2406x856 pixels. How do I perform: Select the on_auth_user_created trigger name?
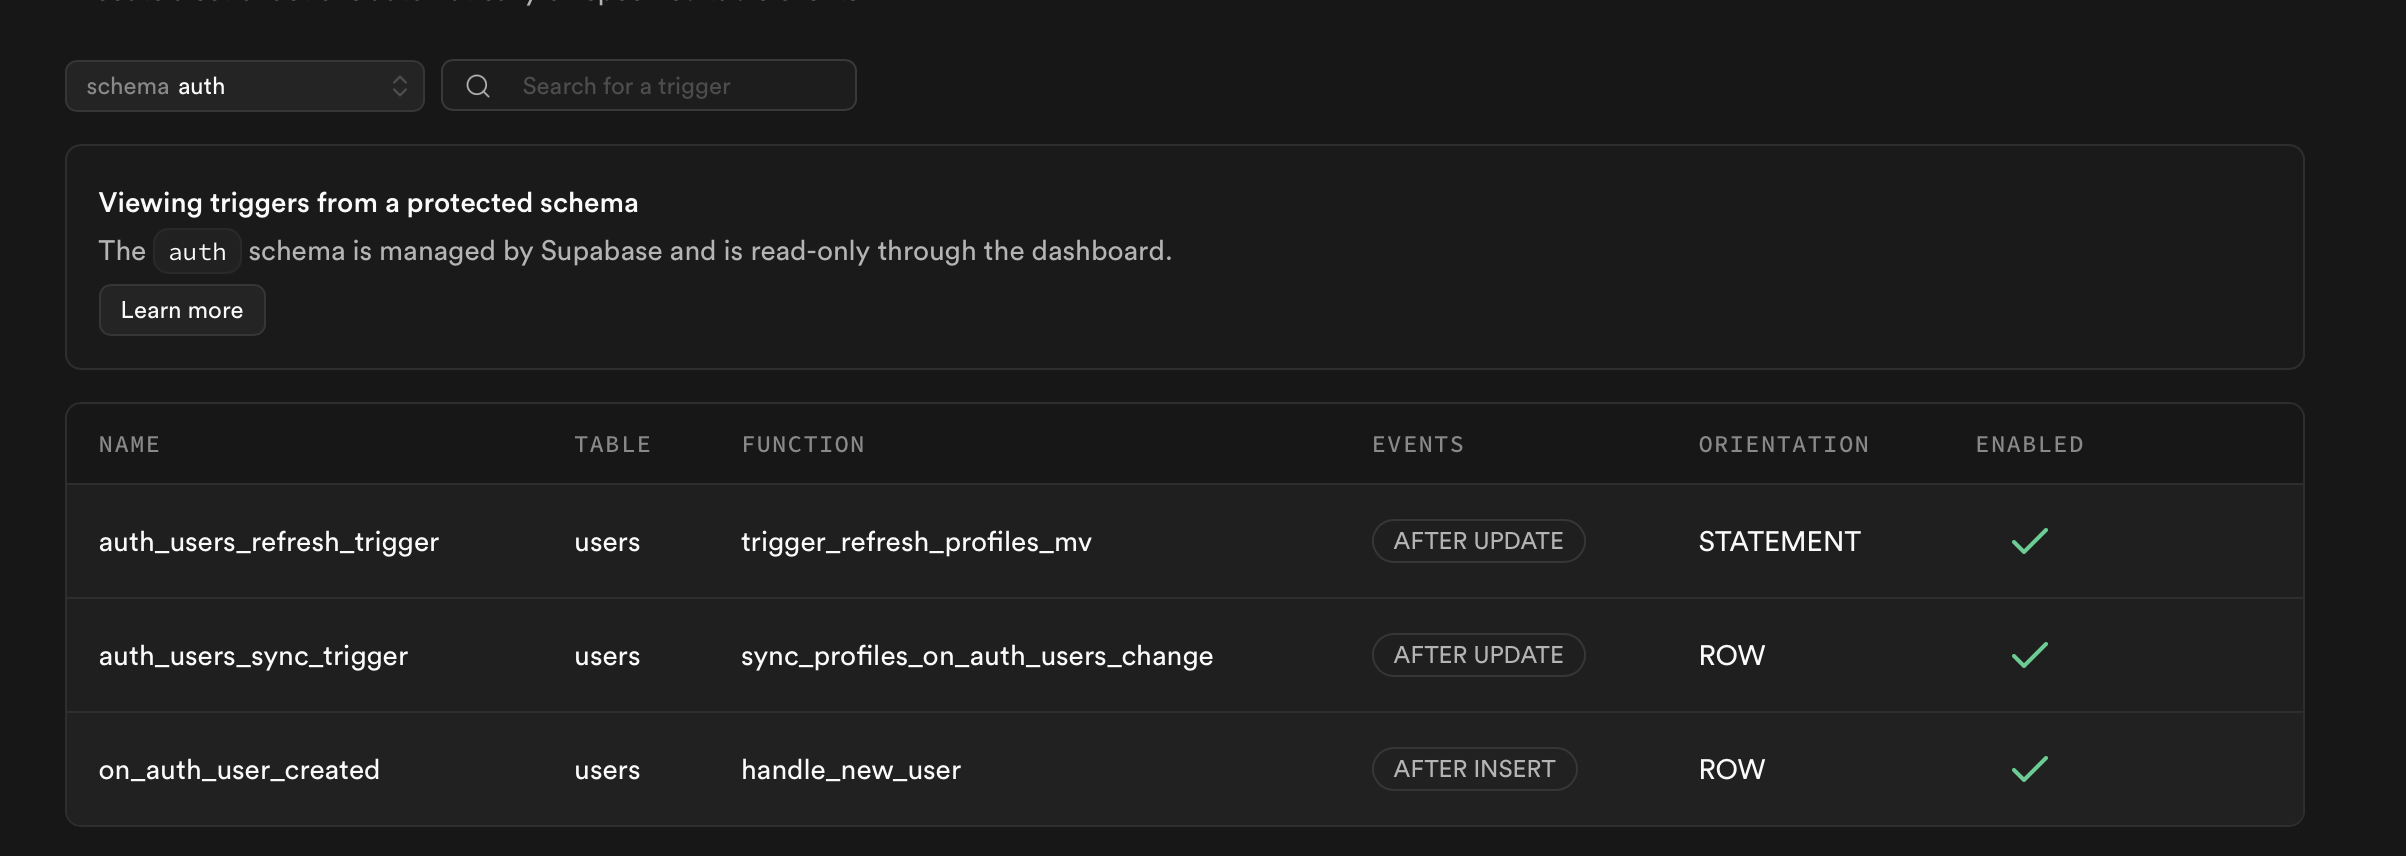point(239,770)
